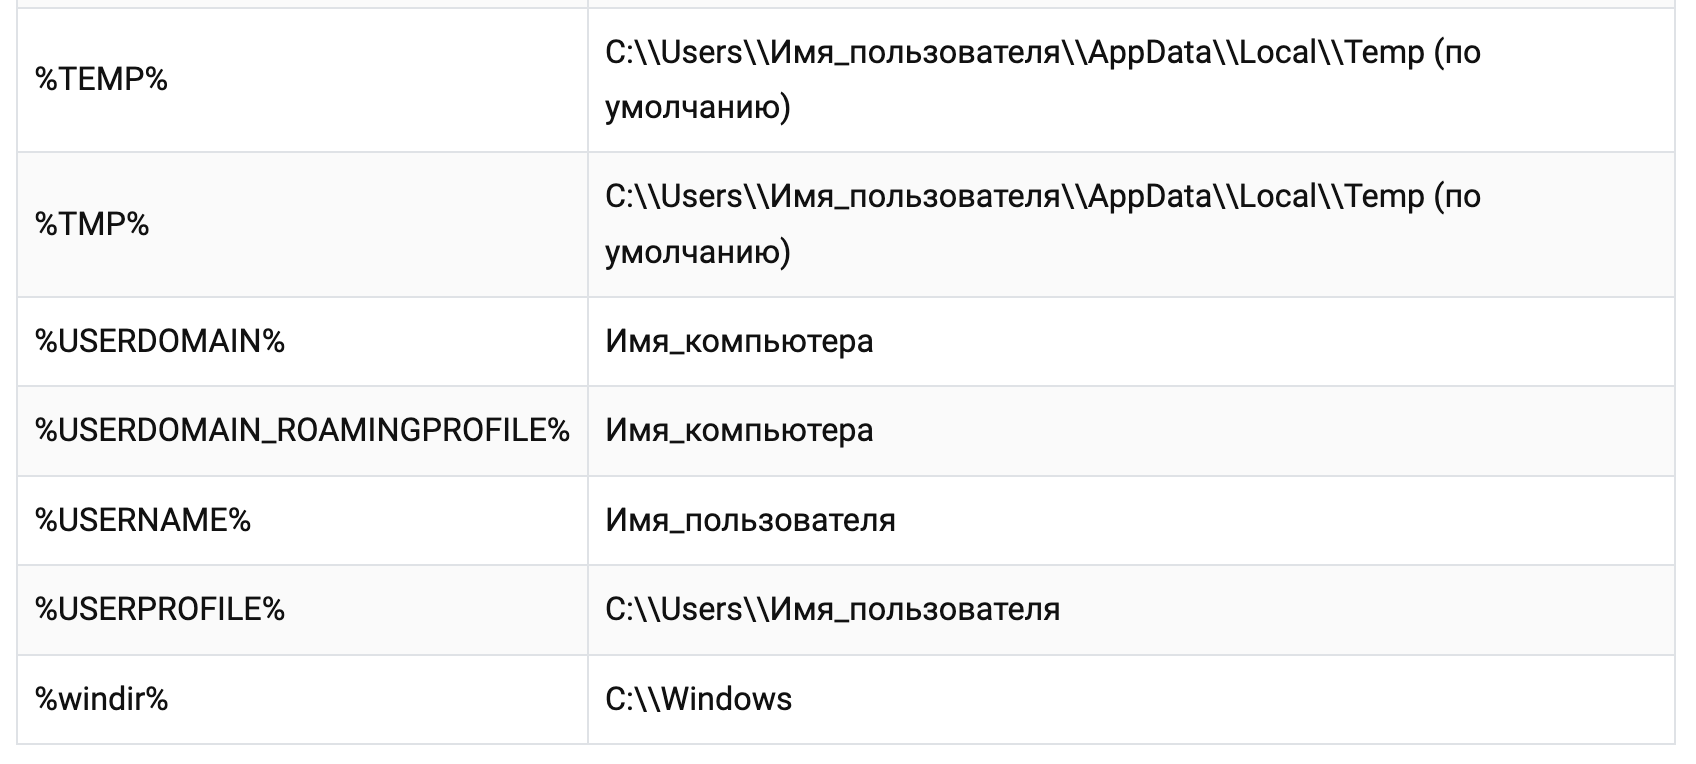The image size is (1696, 764).
Task: Click 'Users' in the %USERPROFILE% path
Action: pyautogui.click(x=701, y=609)
